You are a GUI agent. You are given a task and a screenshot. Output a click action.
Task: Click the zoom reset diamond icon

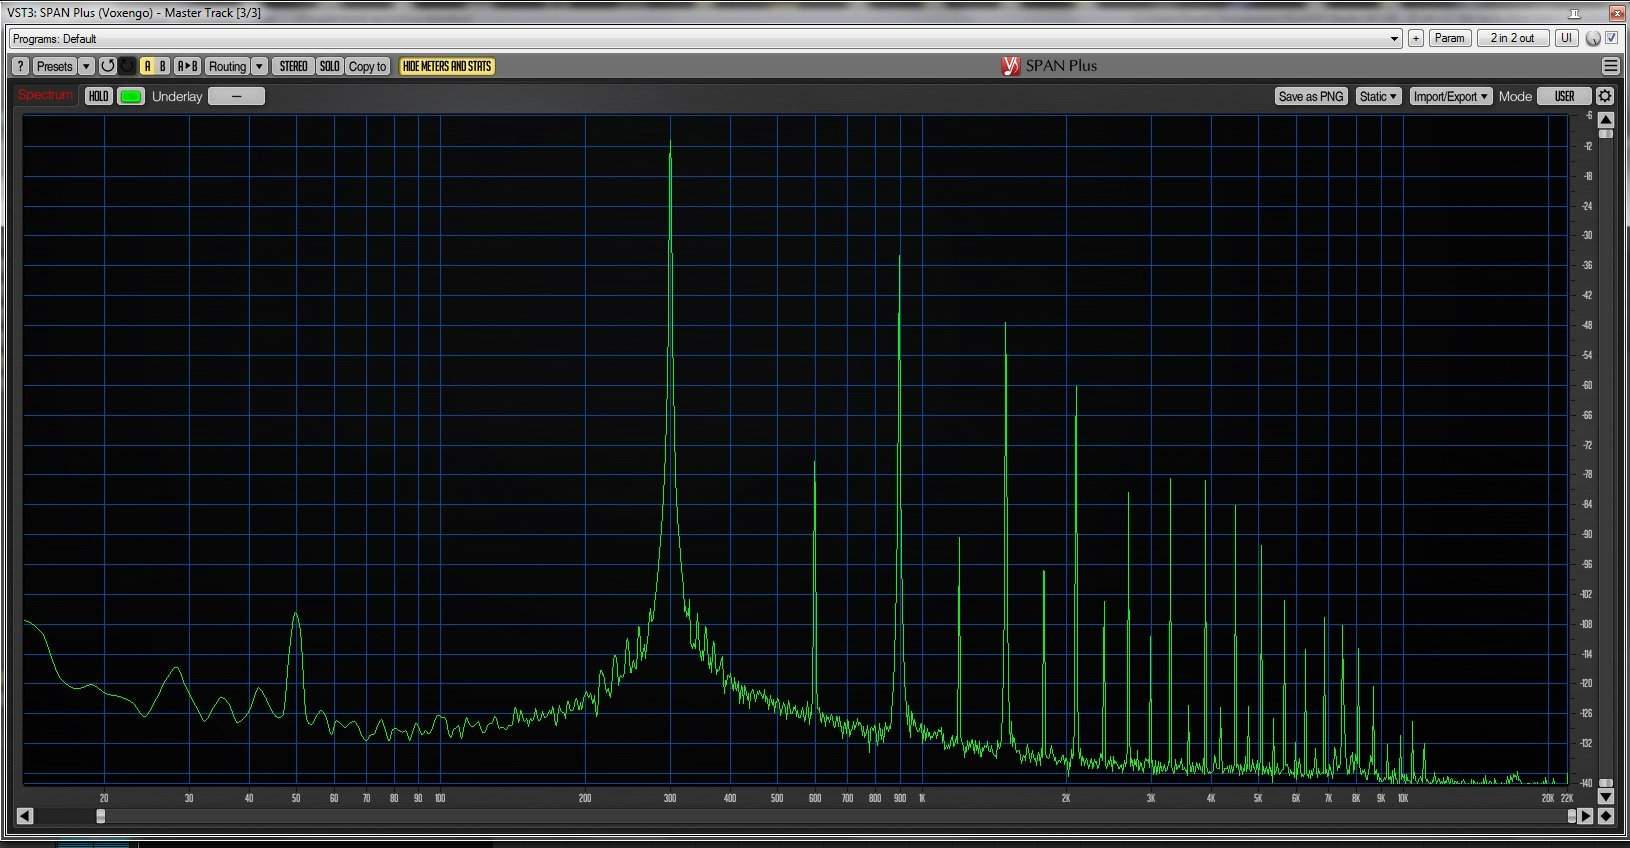[x=1606, y=816]
